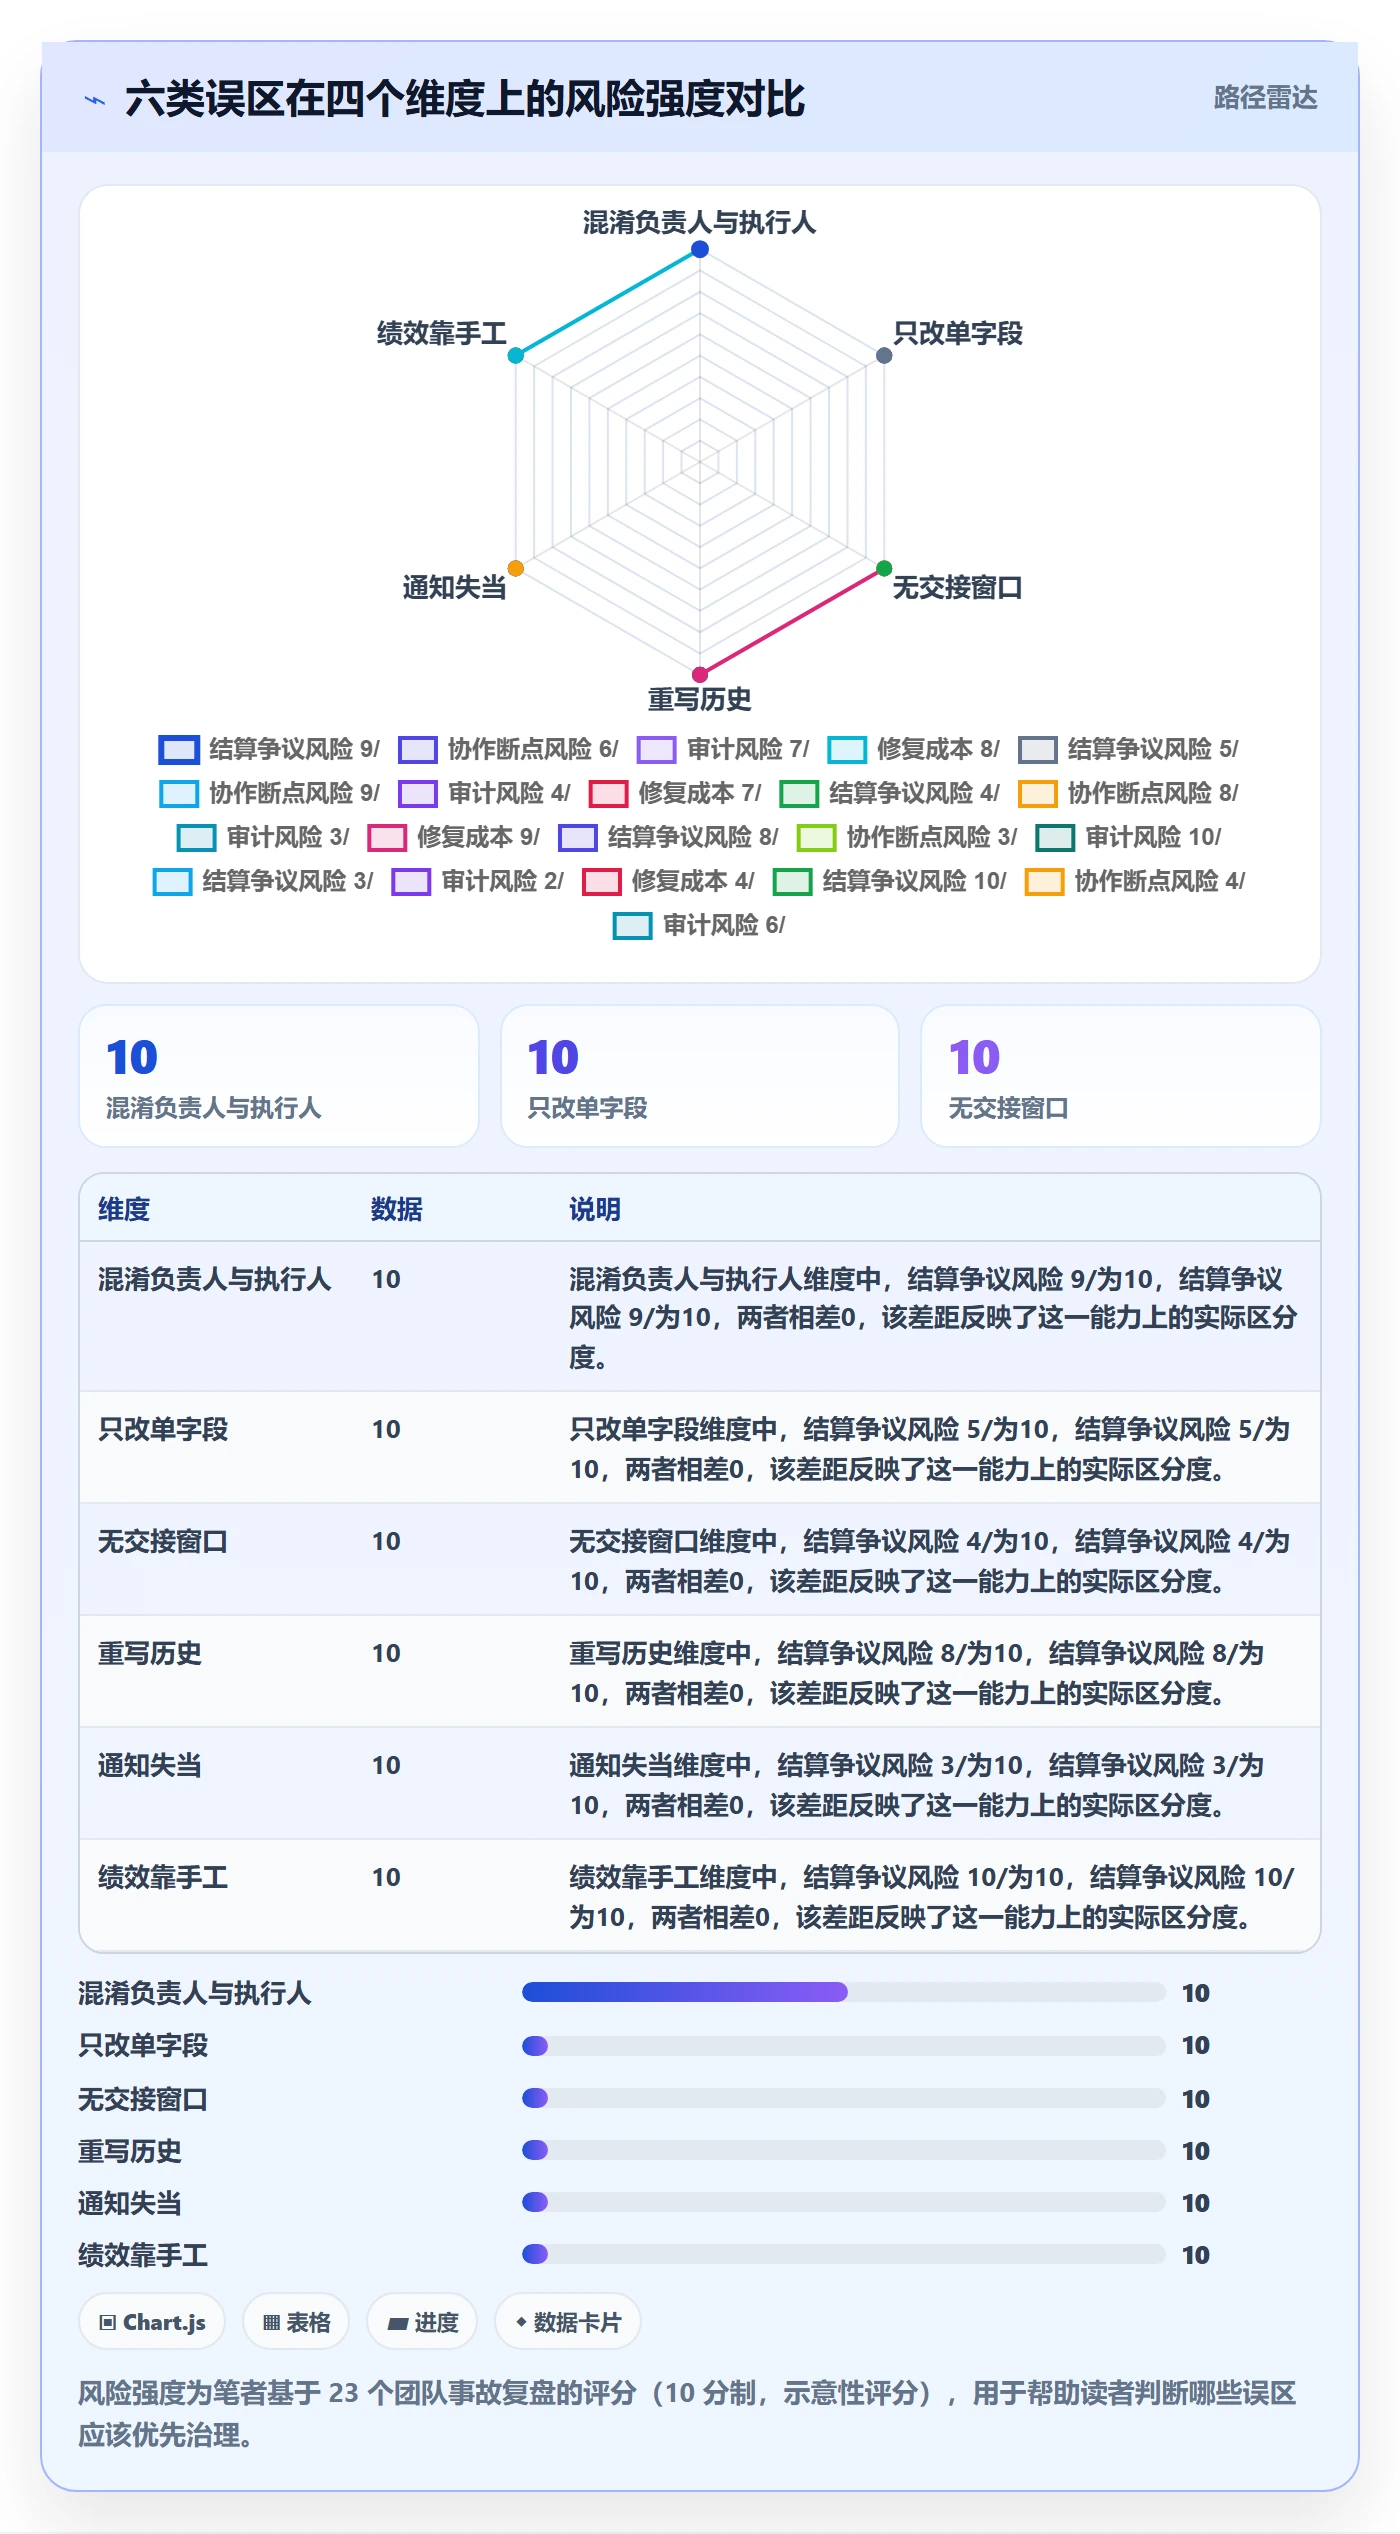The height and width of the screenshot is (2534, 1400).
Task: Click the 数据 table column header
Action: (397, 1209)
